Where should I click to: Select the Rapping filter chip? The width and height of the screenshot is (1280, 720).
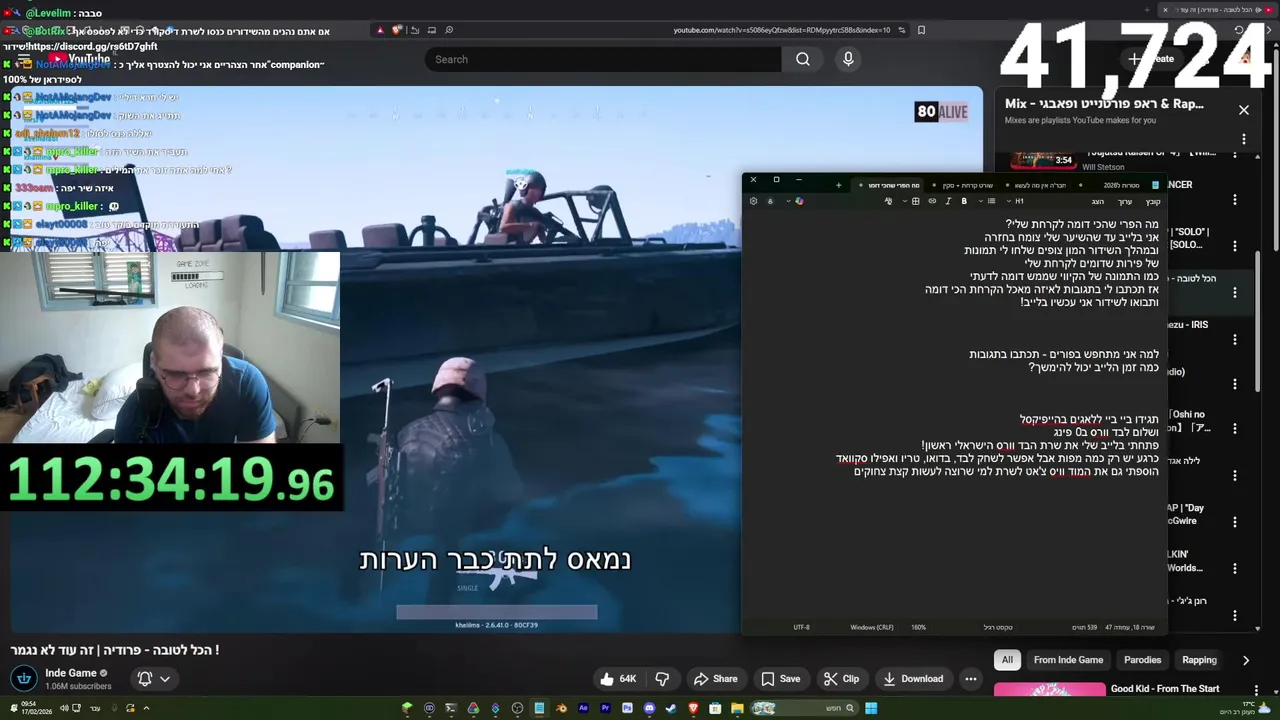coord(1199,660)
